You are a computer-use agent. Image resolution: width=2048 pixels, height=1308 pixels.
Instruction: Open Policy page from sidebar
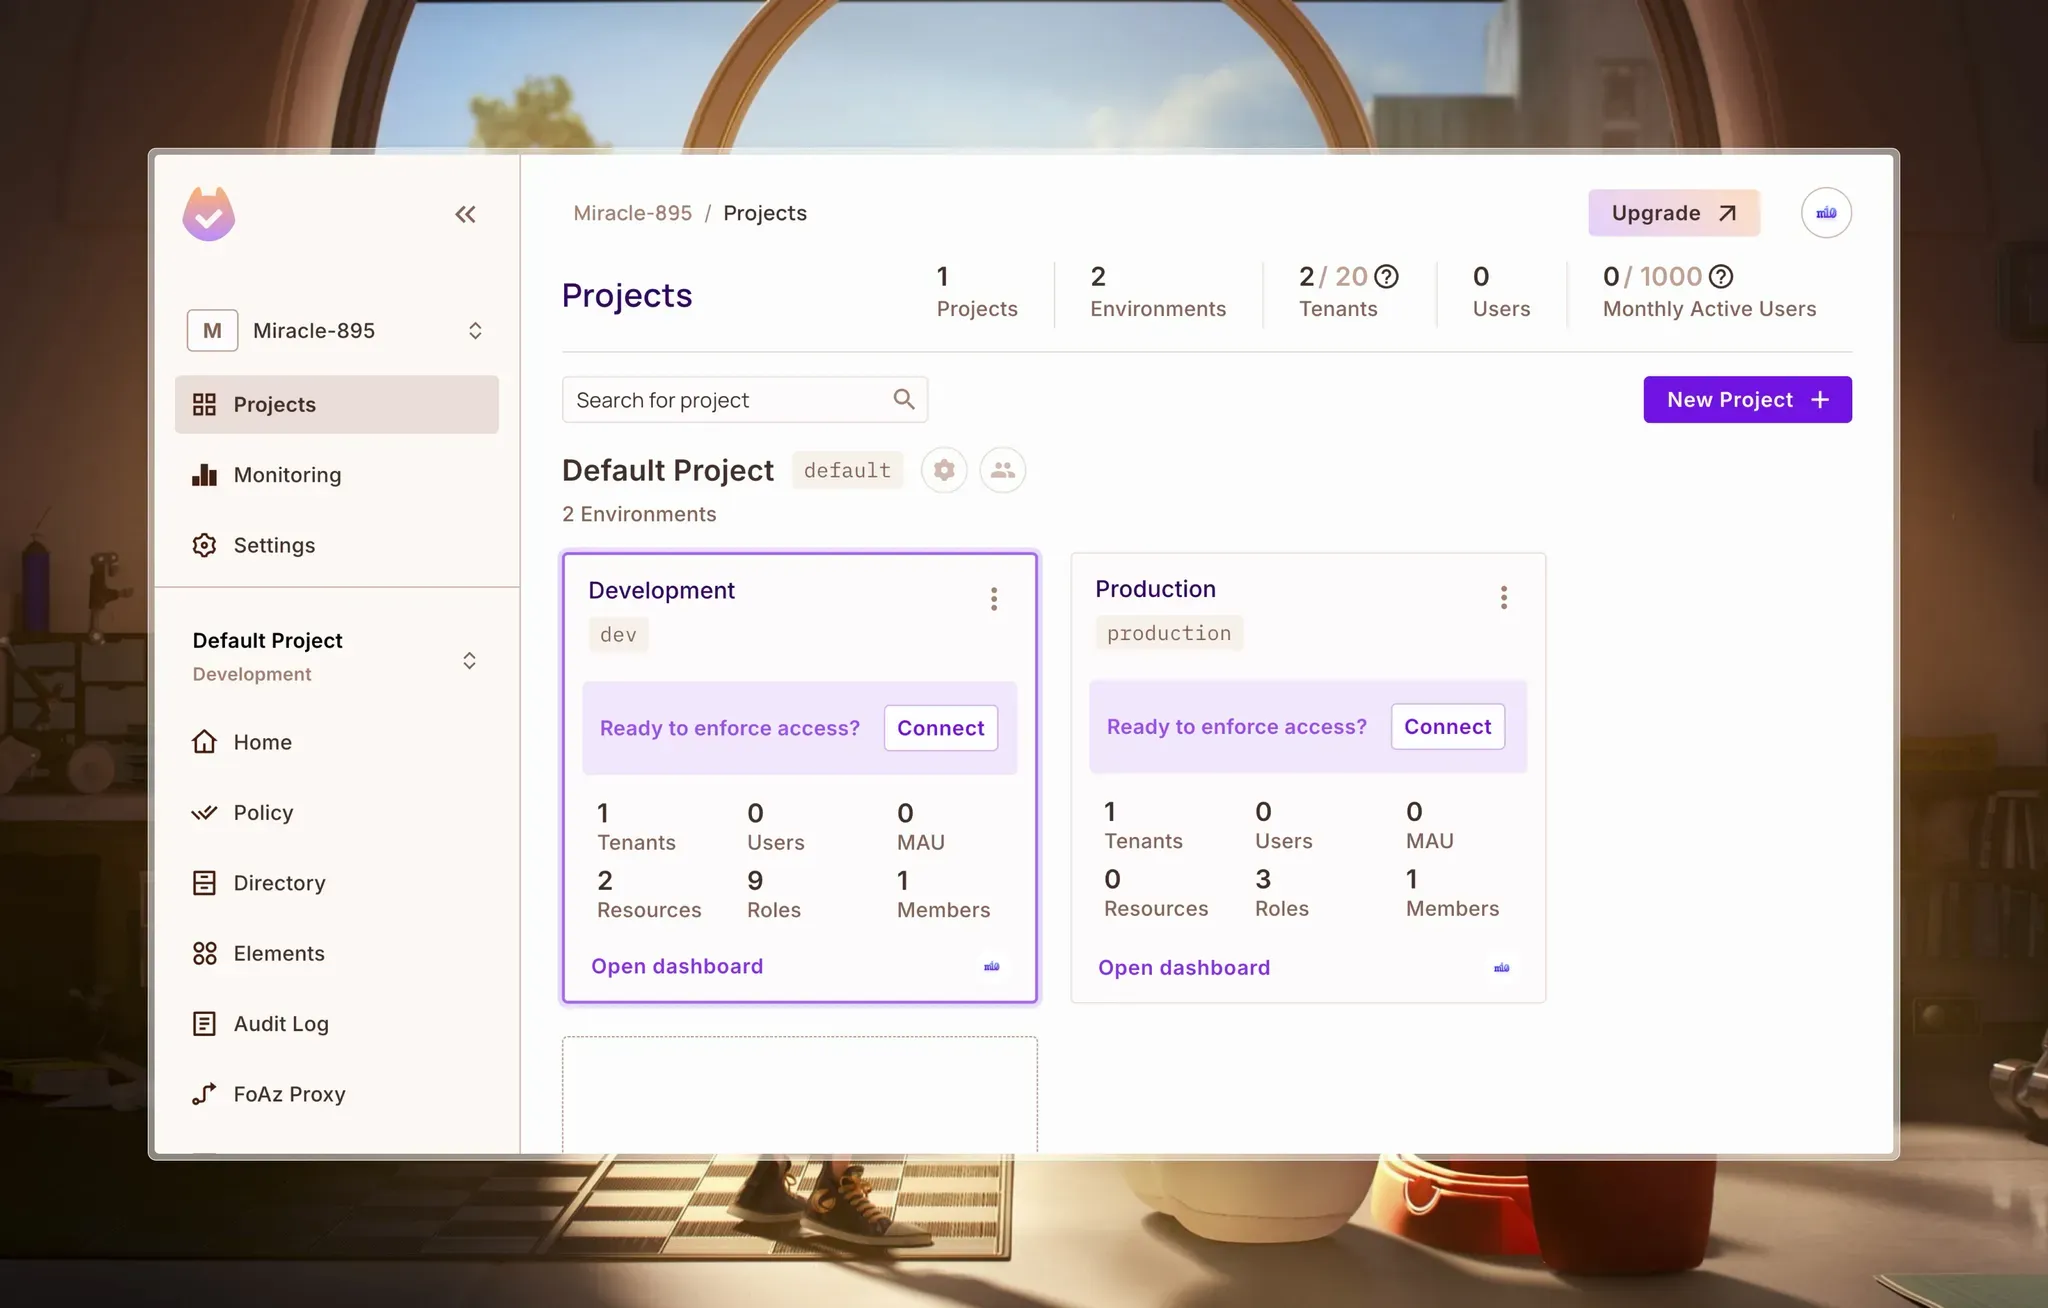click(x=263, y=812)
